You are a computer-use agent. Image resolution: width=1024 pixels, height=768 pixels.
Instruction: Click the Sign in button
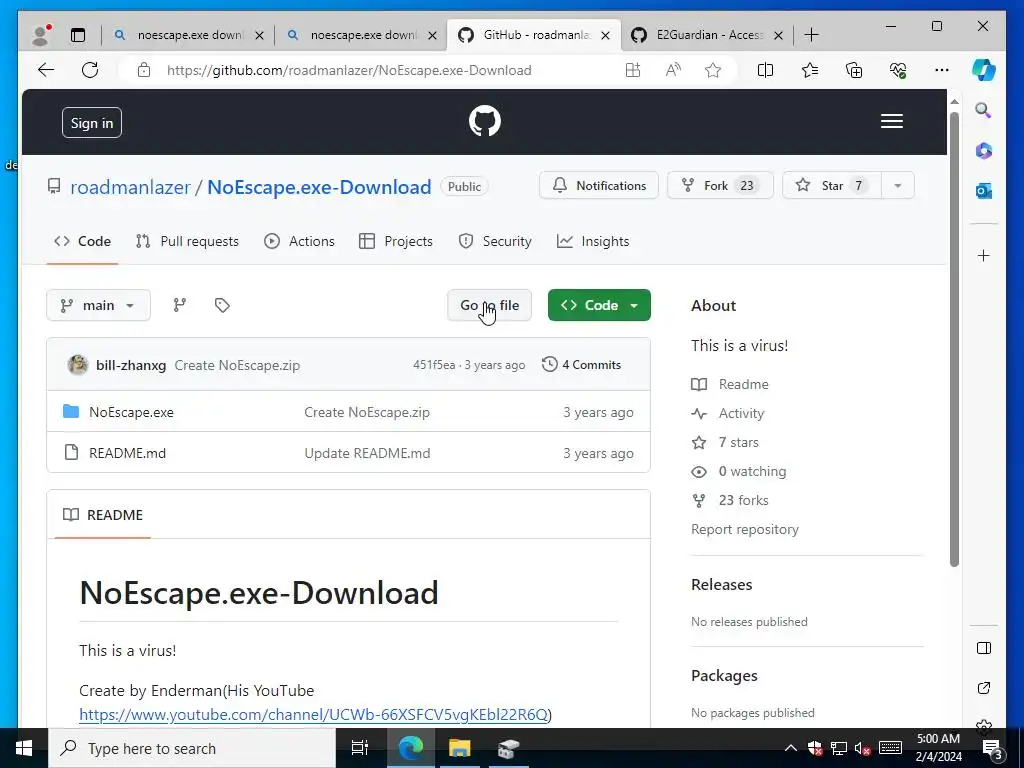[92, 123]
